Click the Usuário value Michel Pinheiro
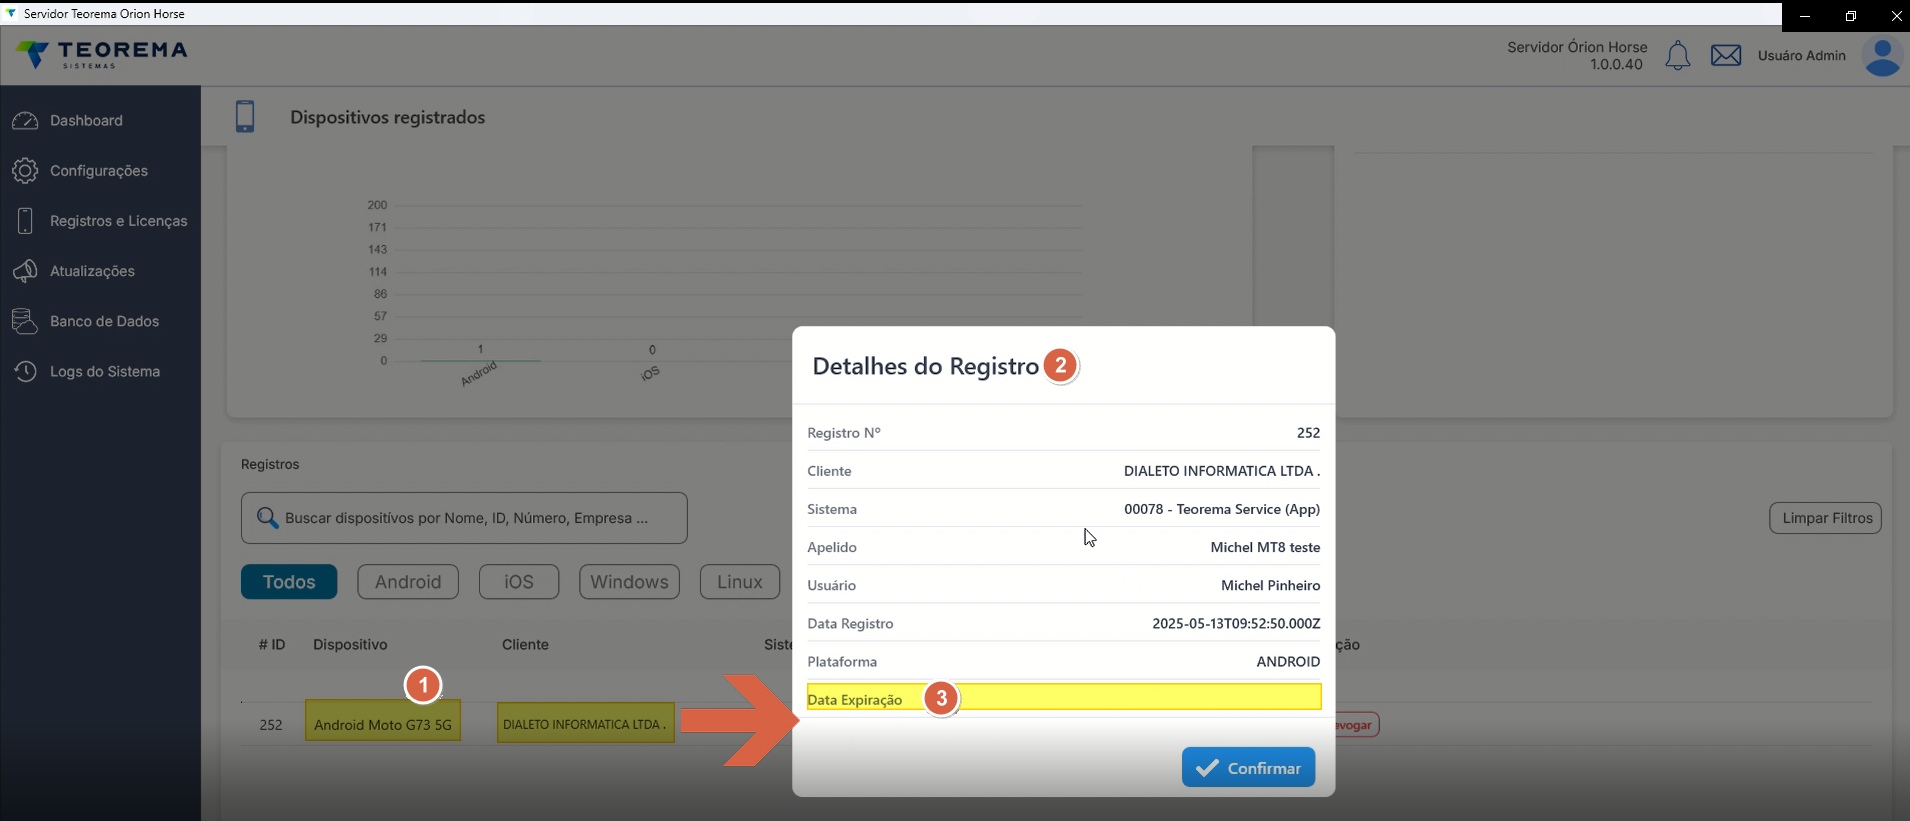This screenshot has width=1910, height=821. coord(1270,585)
